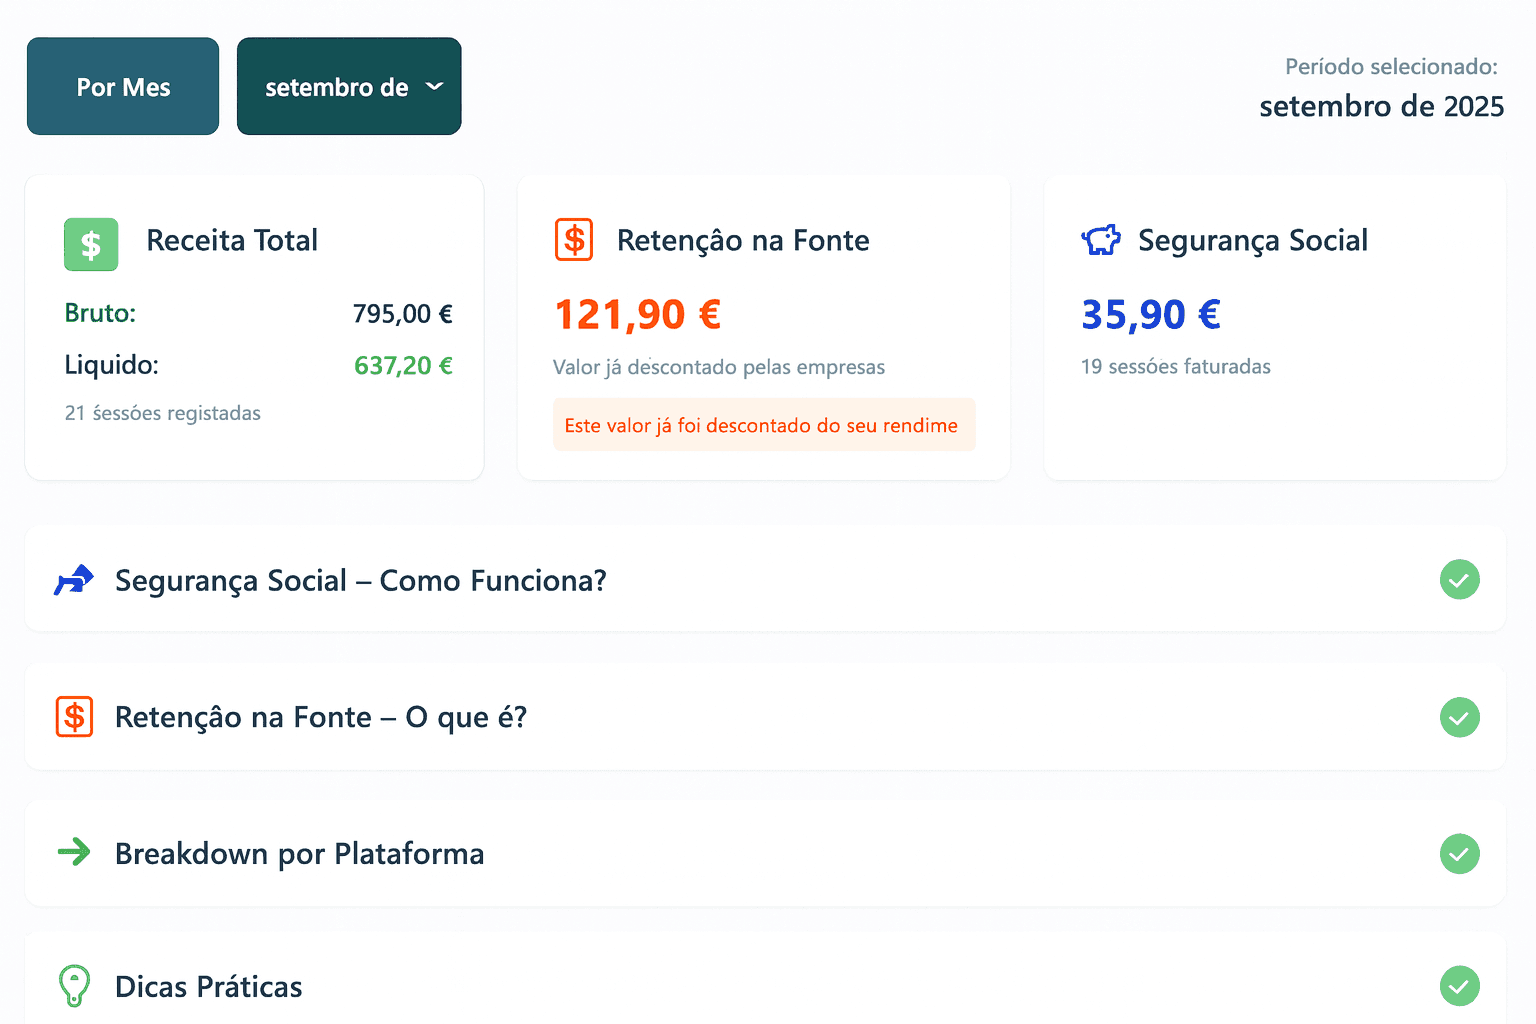The width and height of the screenshot is (1536, 1024).
Task: Expand the Segurança Social – Como Funciona? section
Action: (x=360, y=580)
